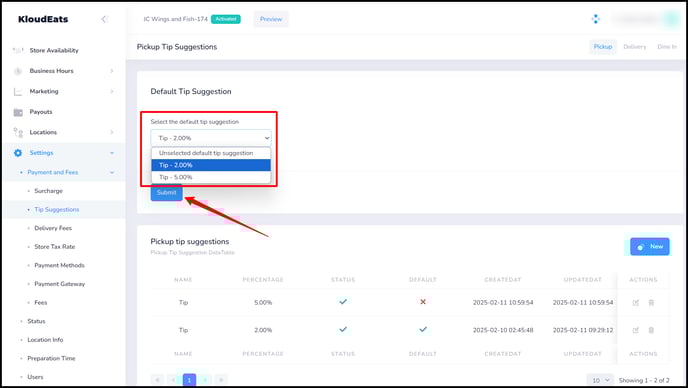Image resolution: width=688 pixels, height=388 pixels.
Task: Click the New tip suggestion button
Action: tap(650, 247)
